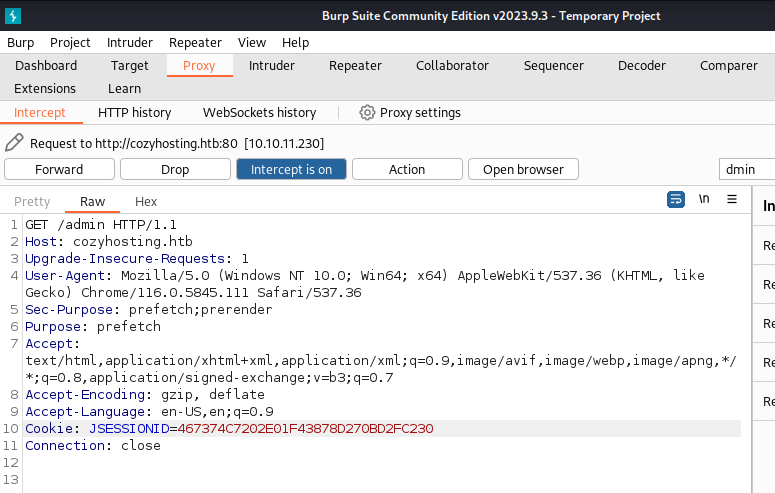Switch to the Target tab
Viewport: 775px width, 493px height.
[129, 66]
